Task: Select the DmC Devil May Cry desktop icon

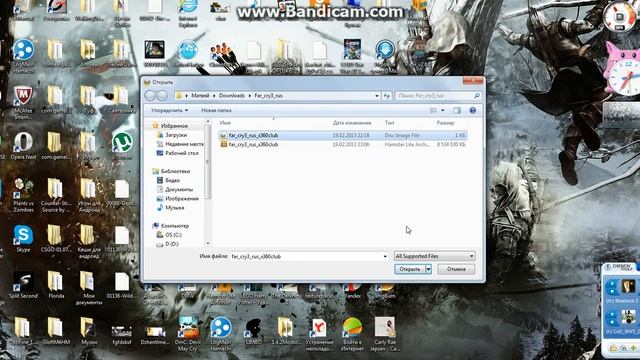Action: (188, 334)
